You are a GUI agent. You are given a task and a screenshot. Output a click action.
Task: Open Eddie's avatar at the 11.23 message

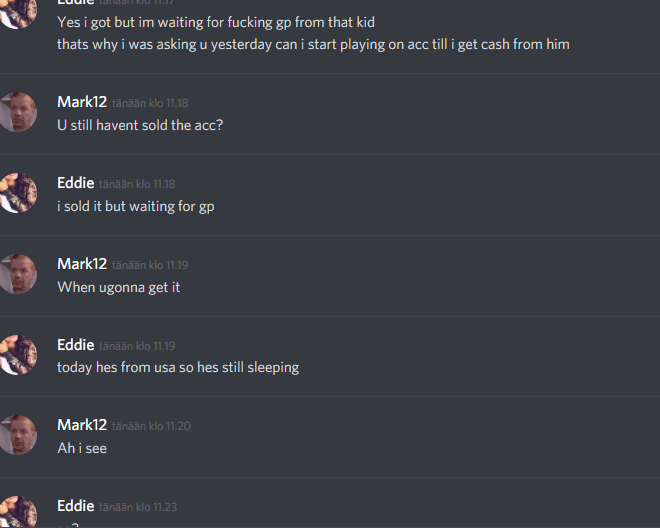point(17,512)
